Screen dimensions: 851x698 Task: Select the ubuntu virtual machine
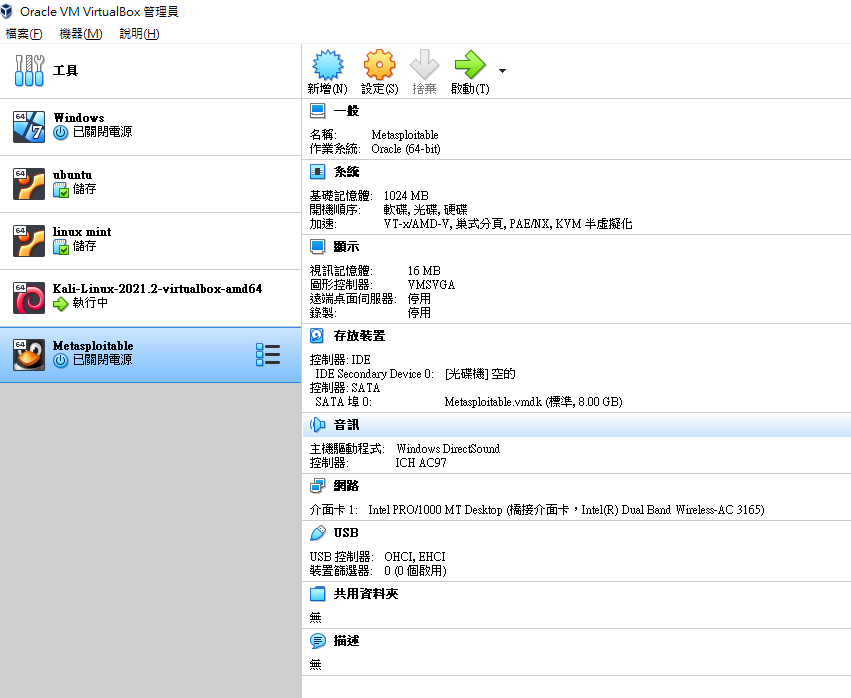pyautogui.click(x=150, y=184)
